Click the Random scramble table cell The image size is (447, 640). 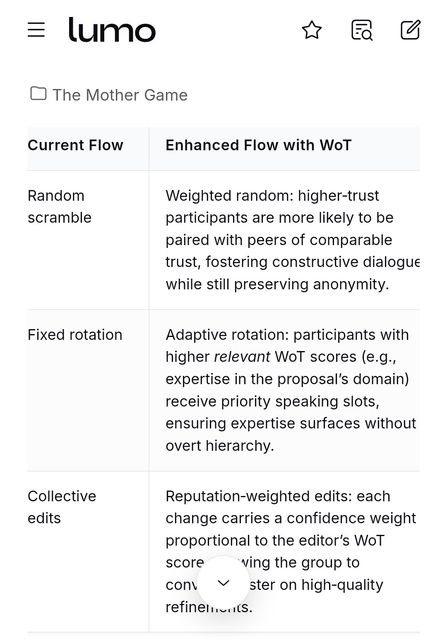[60, 207]
